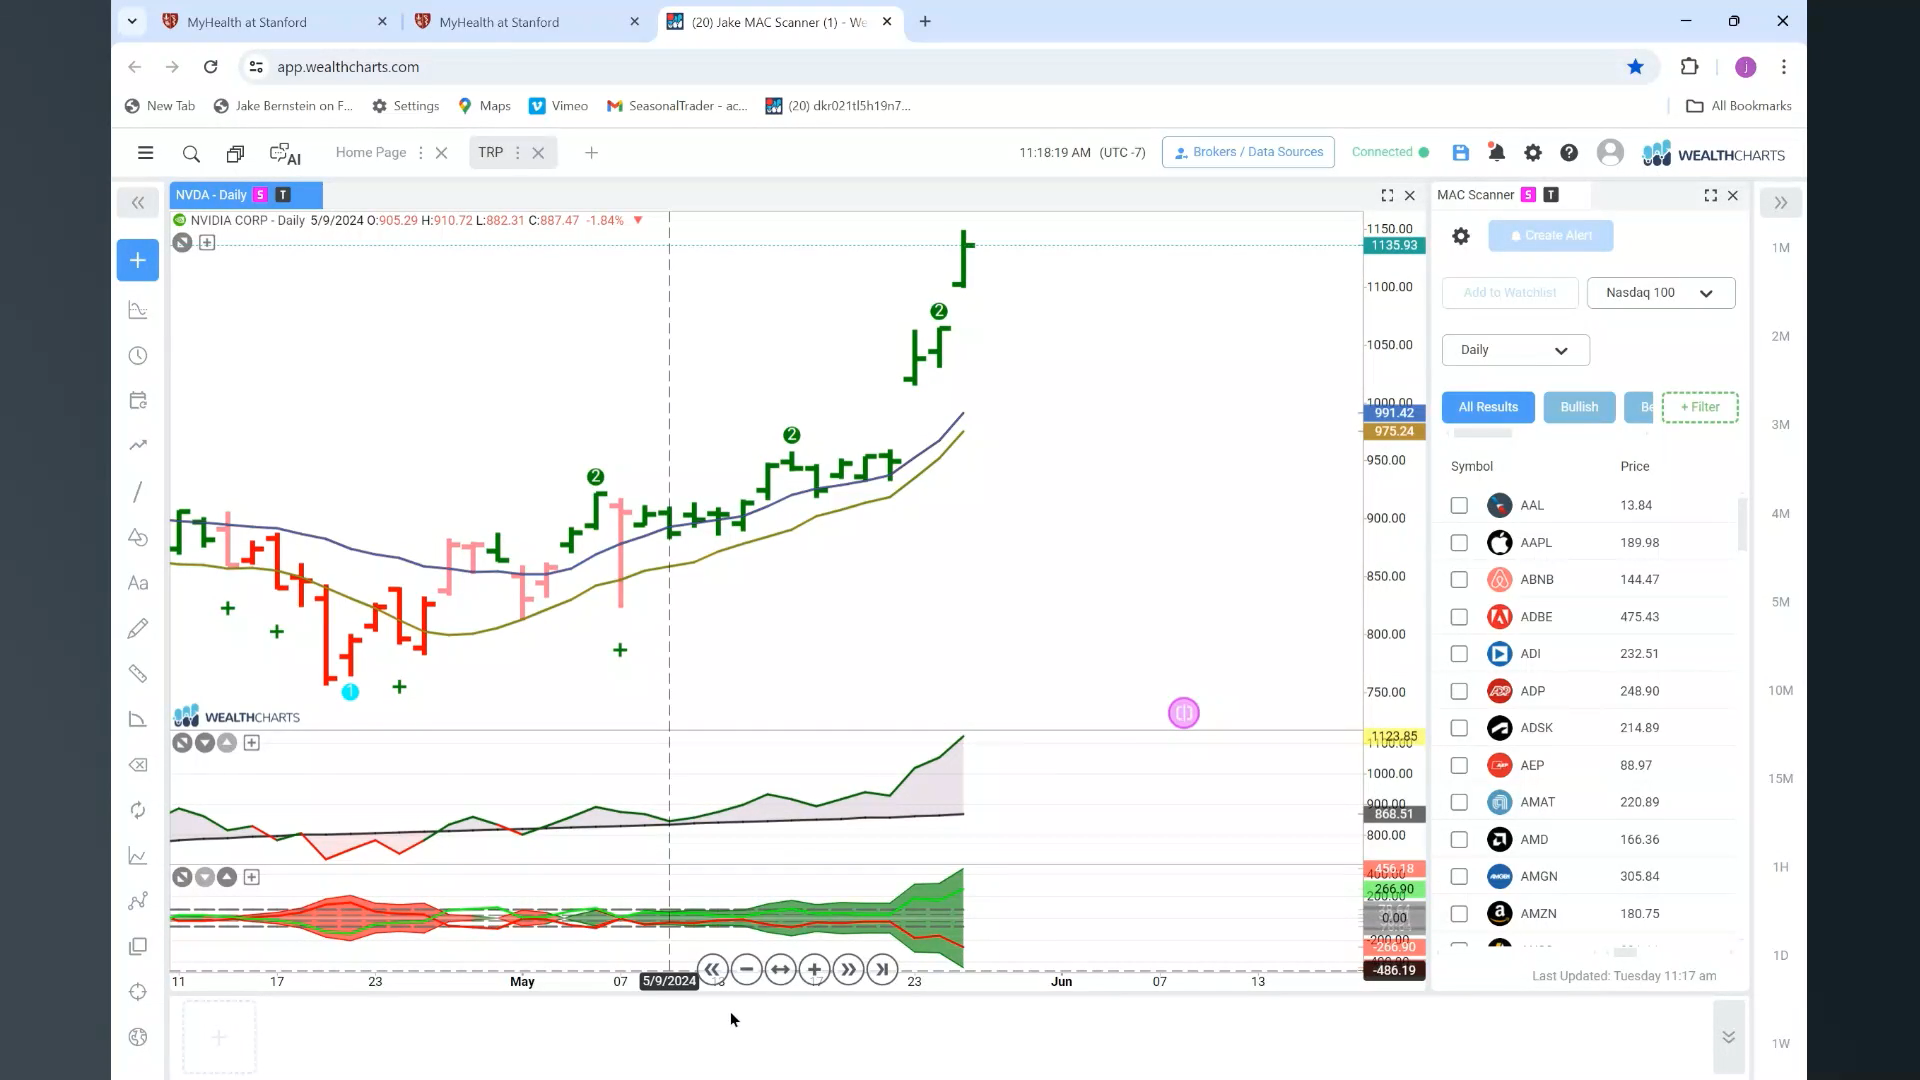Viewport: 1920px width, 1080px height.
Task: Check the AAL row checkbox
Action: click(1459, 505)
